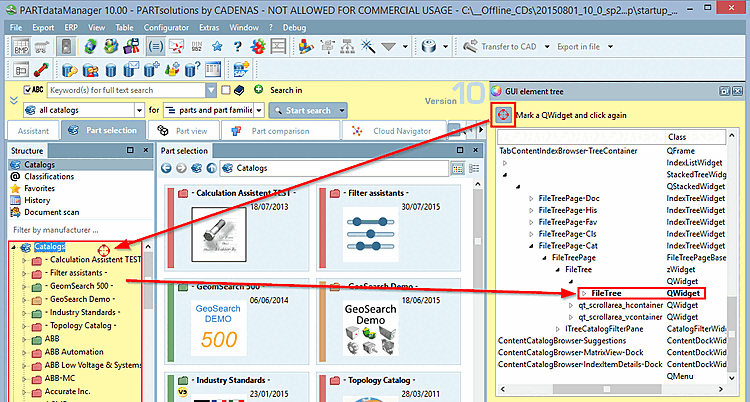The image size is (750, 402).
Task: Click the BMP table preview toolbar icon
Action: pyautogui.click(x=21, y=46)
